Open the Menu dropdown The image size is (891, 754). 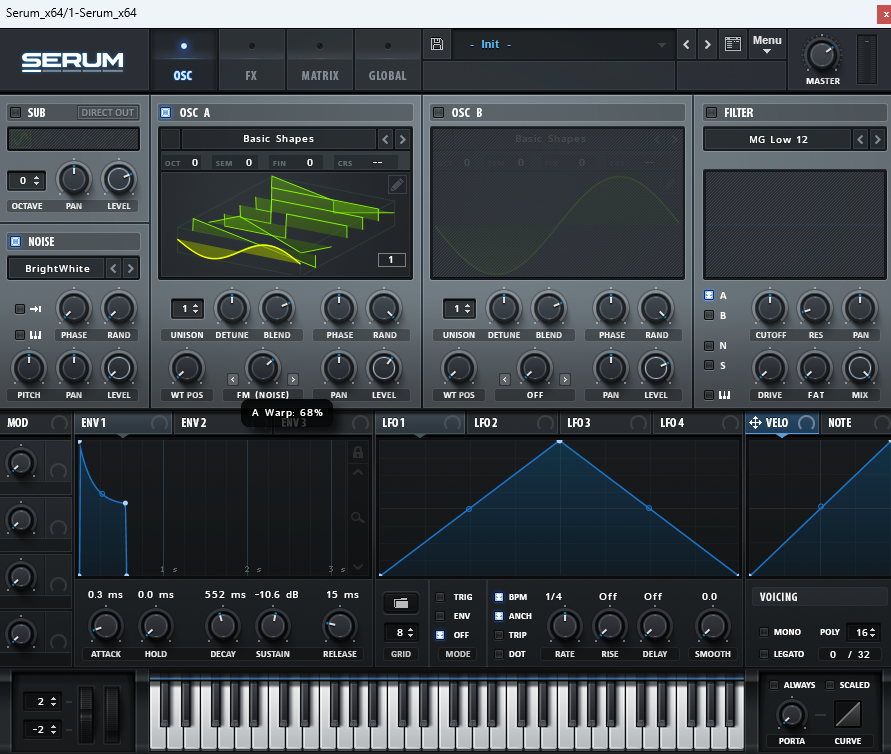click(767, 44)
